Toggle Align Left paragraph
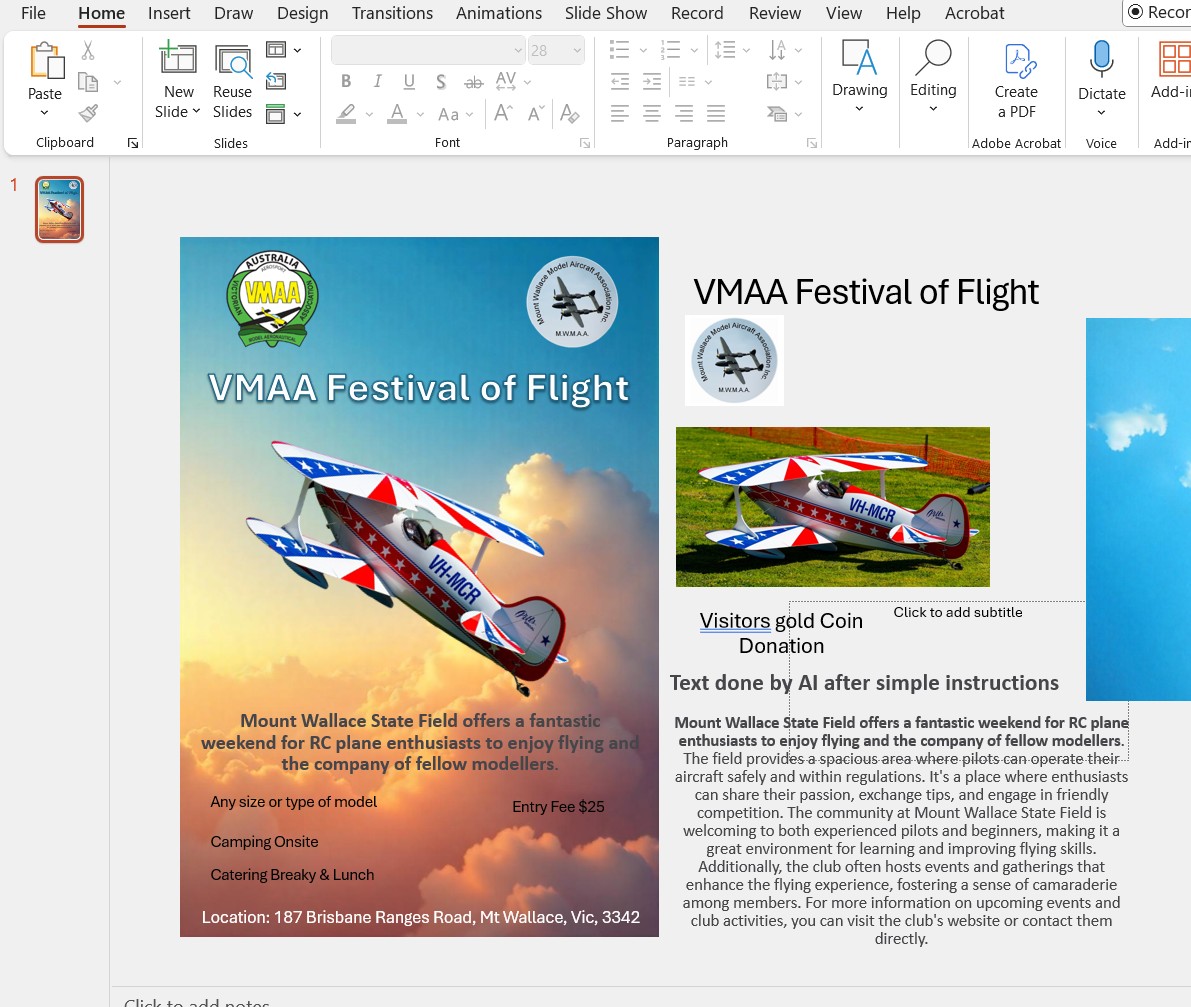 pyautogui.click(x=620, y=114)
